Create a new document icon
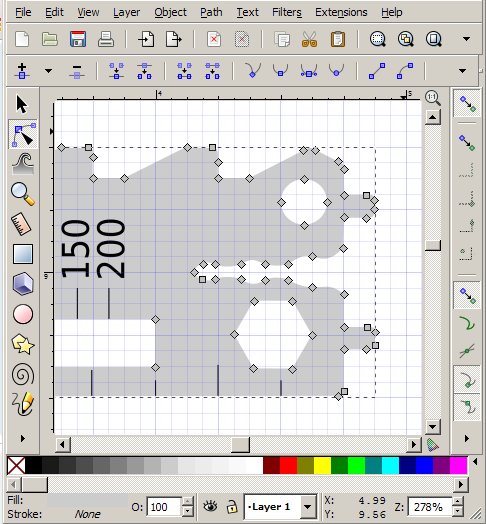The image size is (486, 524). [22, 39]
